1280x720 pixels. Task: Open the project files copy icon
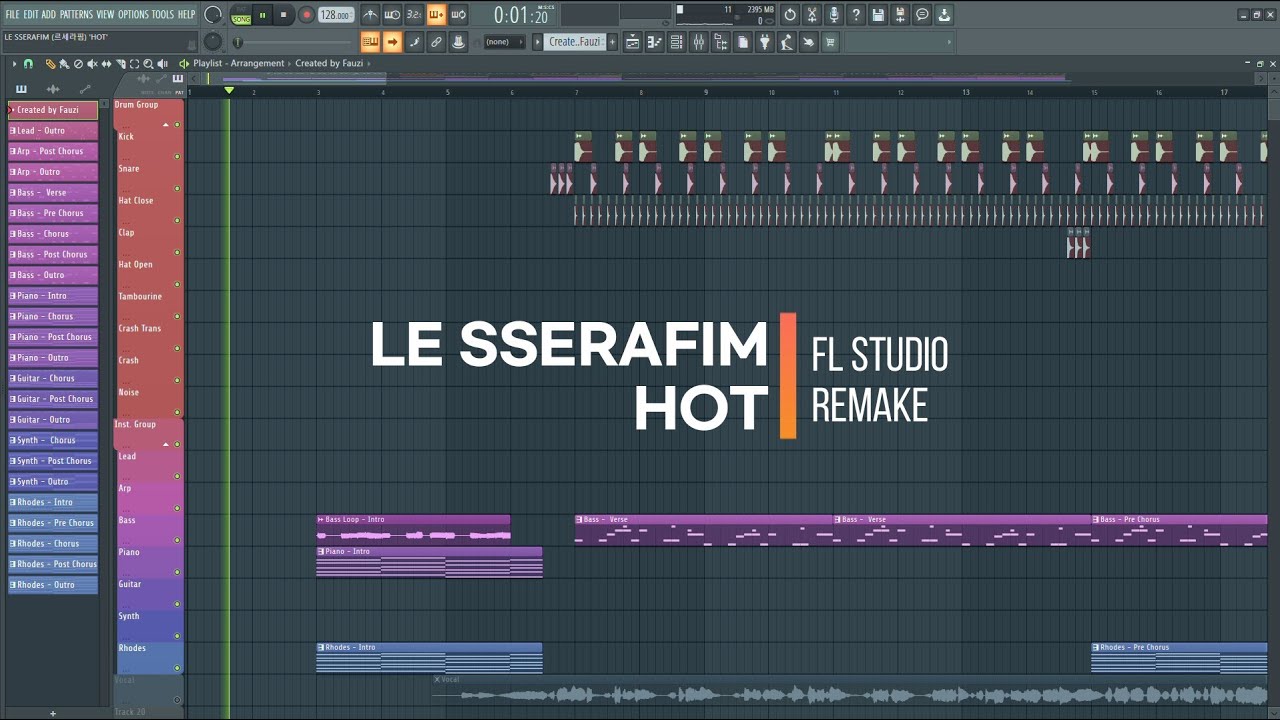(743, 42)
